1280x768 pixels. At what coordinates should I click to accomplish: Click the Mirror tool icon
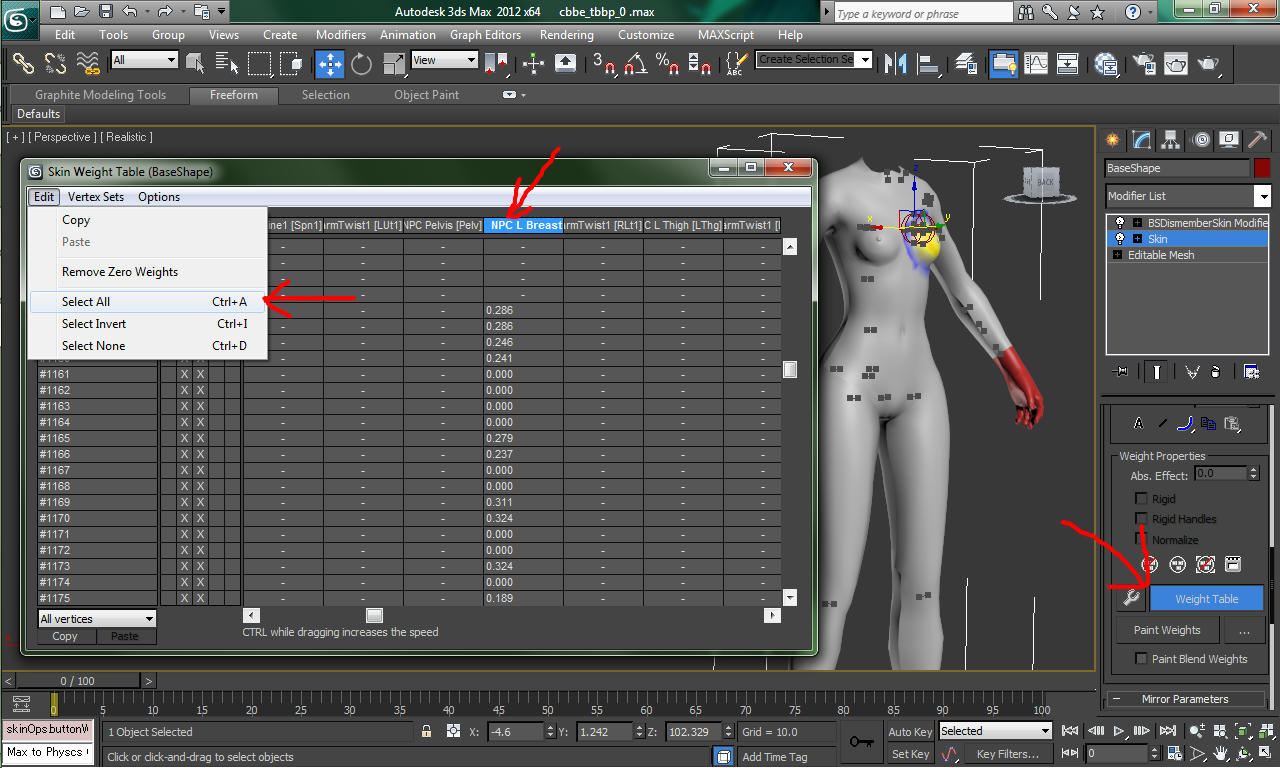pos(896,63)
